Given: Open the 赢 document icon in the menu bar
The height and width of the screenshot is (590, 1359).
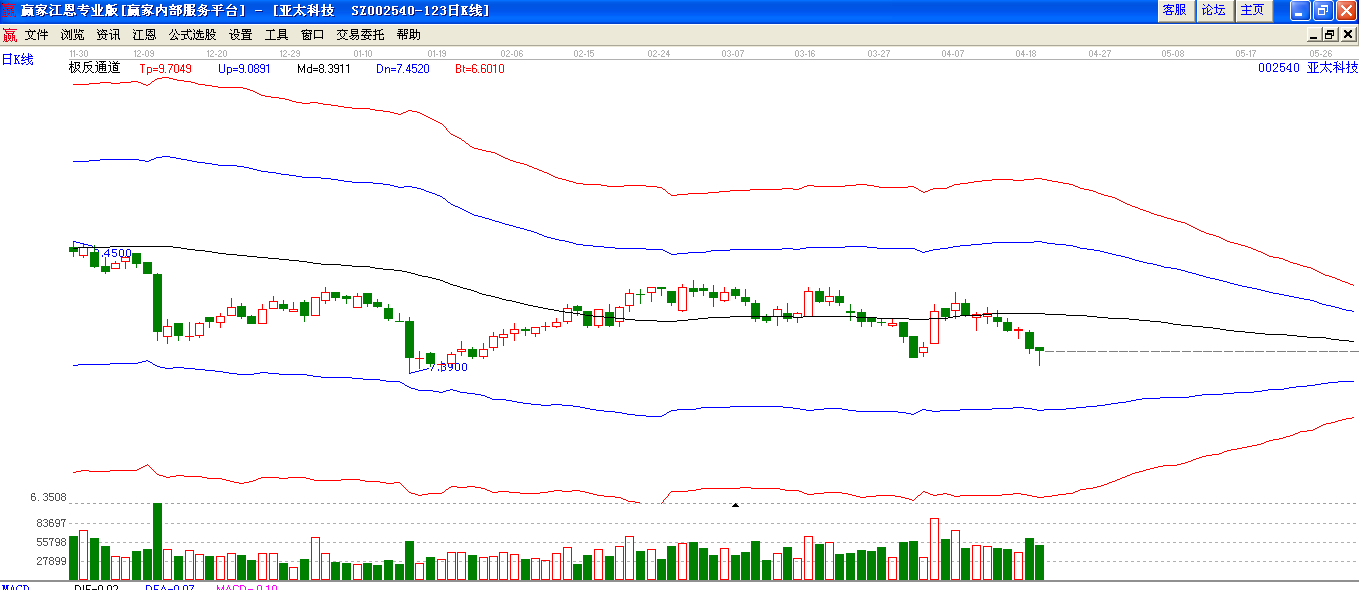Looking at the screenshot, I should pyautogui.click(x=9, y=34).
